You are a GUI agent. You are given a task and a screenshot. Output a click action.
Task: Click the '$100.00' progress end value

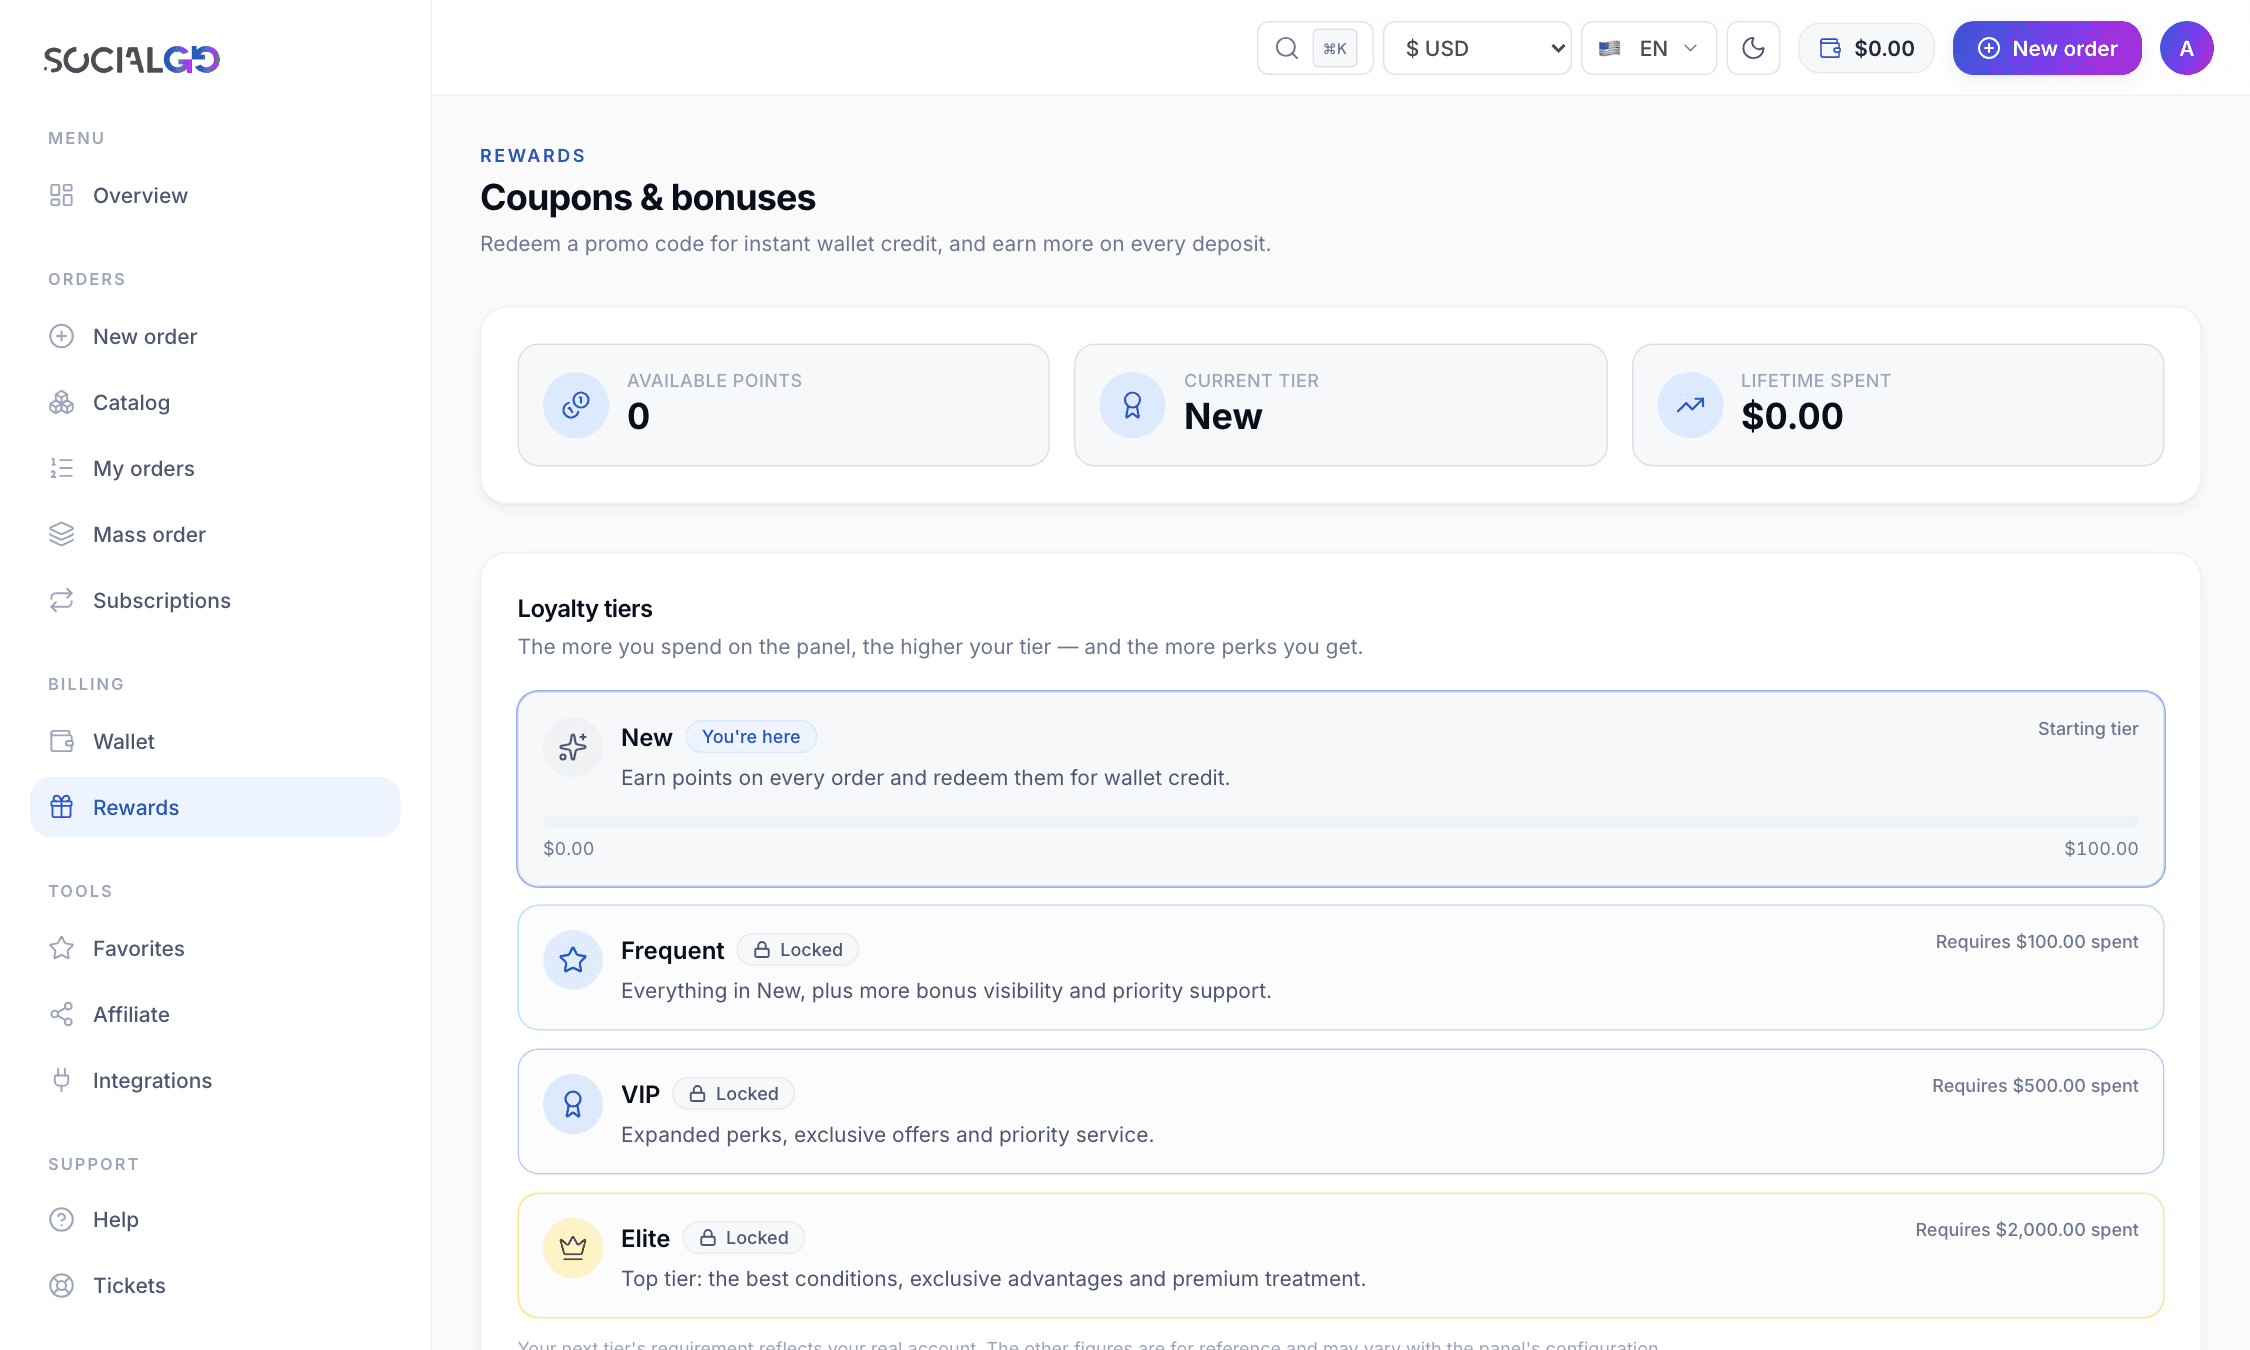point(2101,849)
